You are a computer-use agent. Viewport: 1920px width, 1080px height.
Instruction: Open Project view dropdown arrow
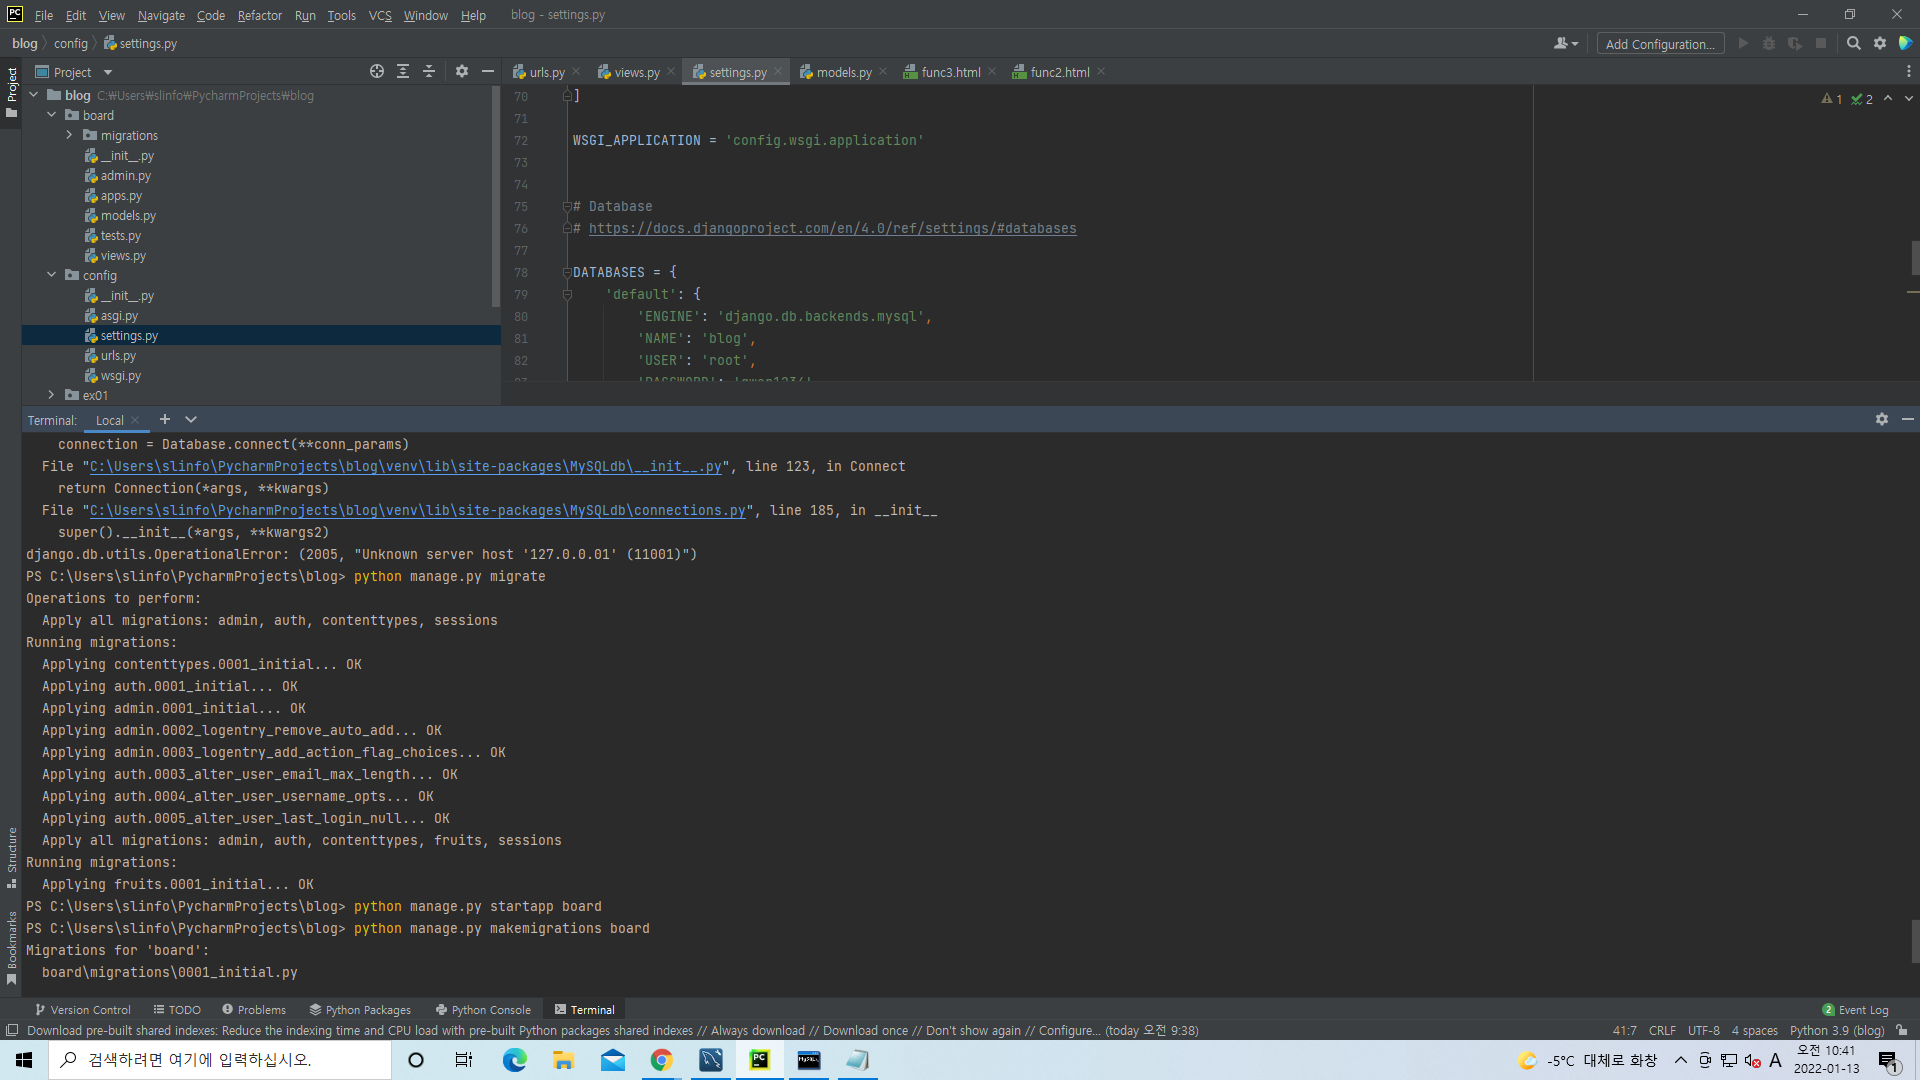coord(108,72)
